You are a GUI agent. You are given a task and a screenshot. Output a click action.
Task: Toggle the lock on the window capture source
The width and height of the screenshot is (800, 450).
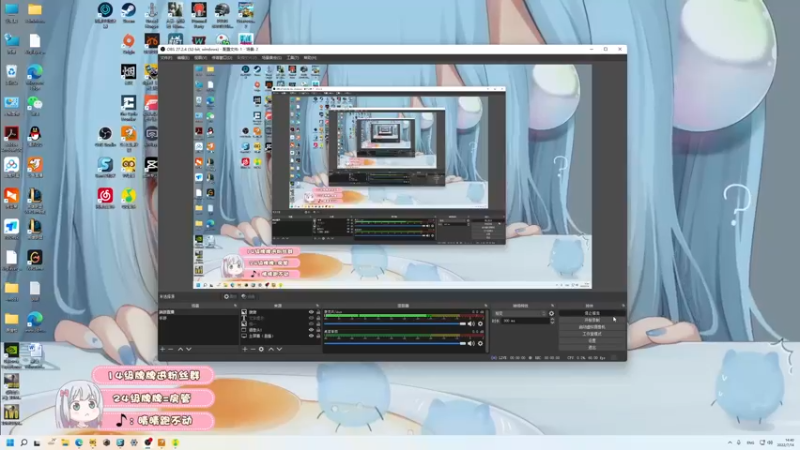coord(318,330)
